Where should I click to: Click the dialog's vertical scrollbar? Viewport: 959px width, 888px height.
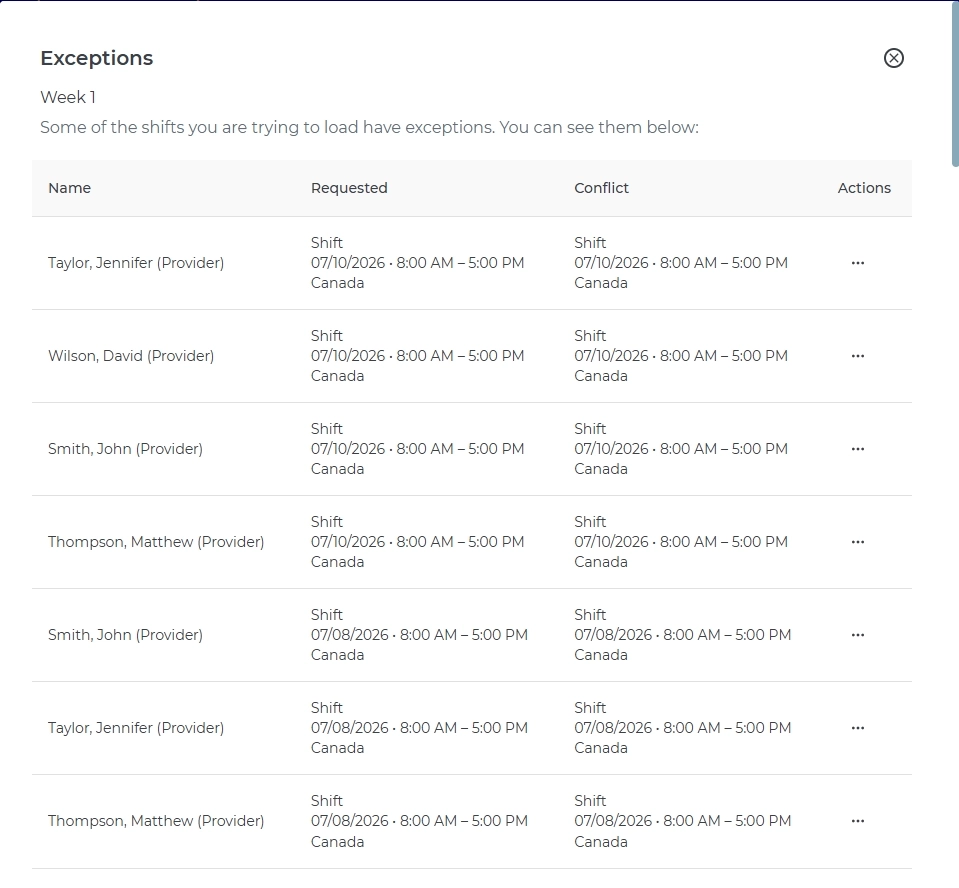point(955,83)
